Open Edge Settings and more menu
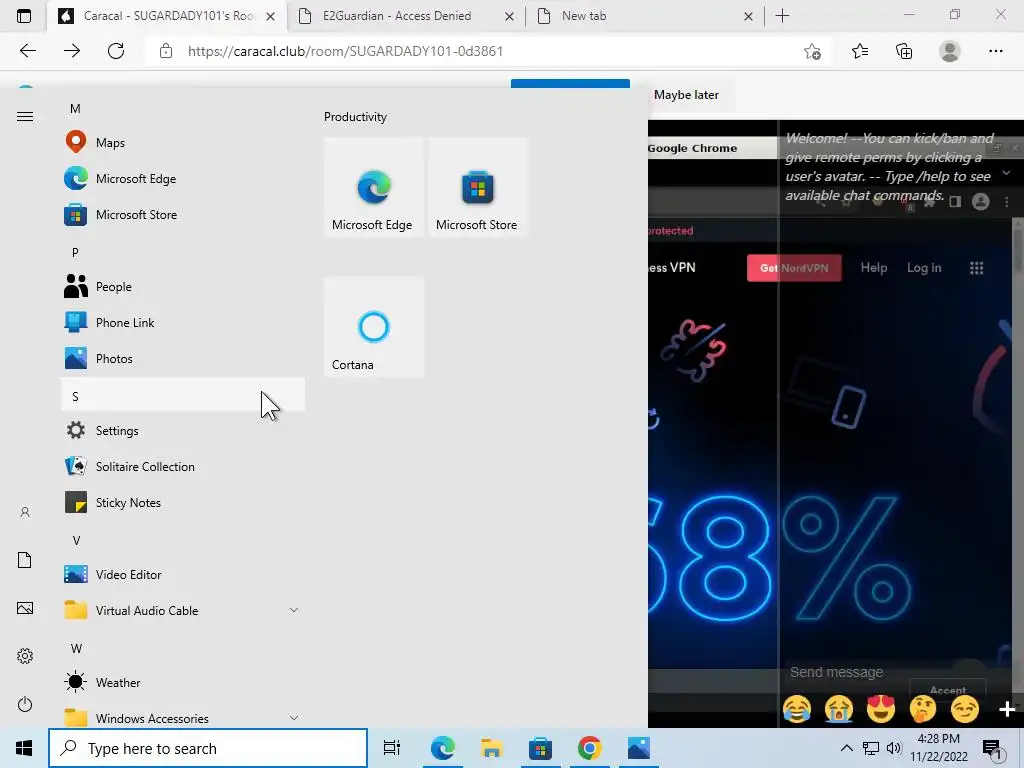This screenshot has width=1024, height=768. tap(995, 51)
